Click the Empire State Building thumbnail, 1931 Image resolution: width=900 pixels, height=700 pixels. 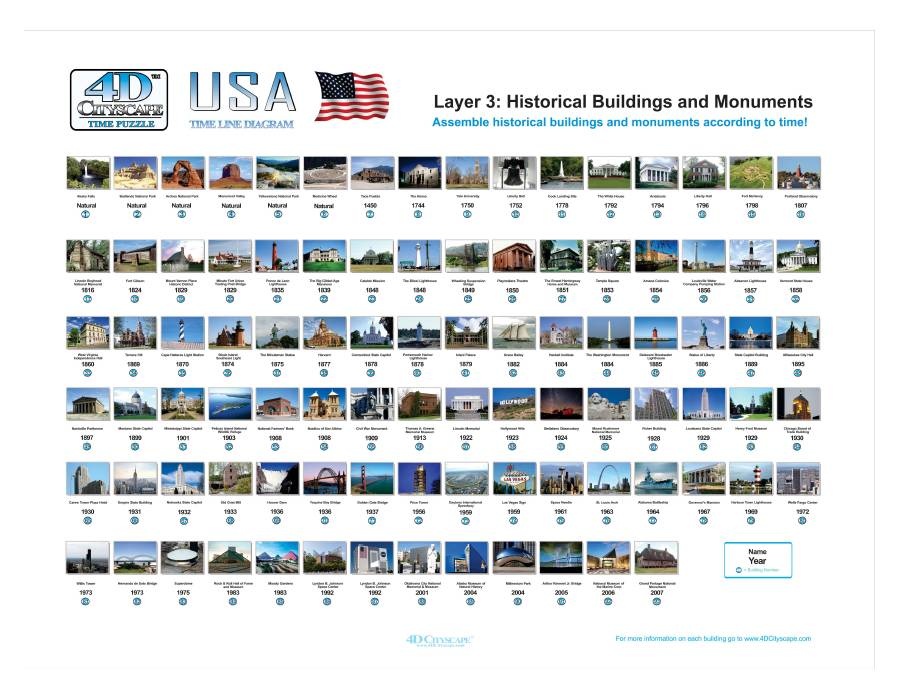(135, 479)
